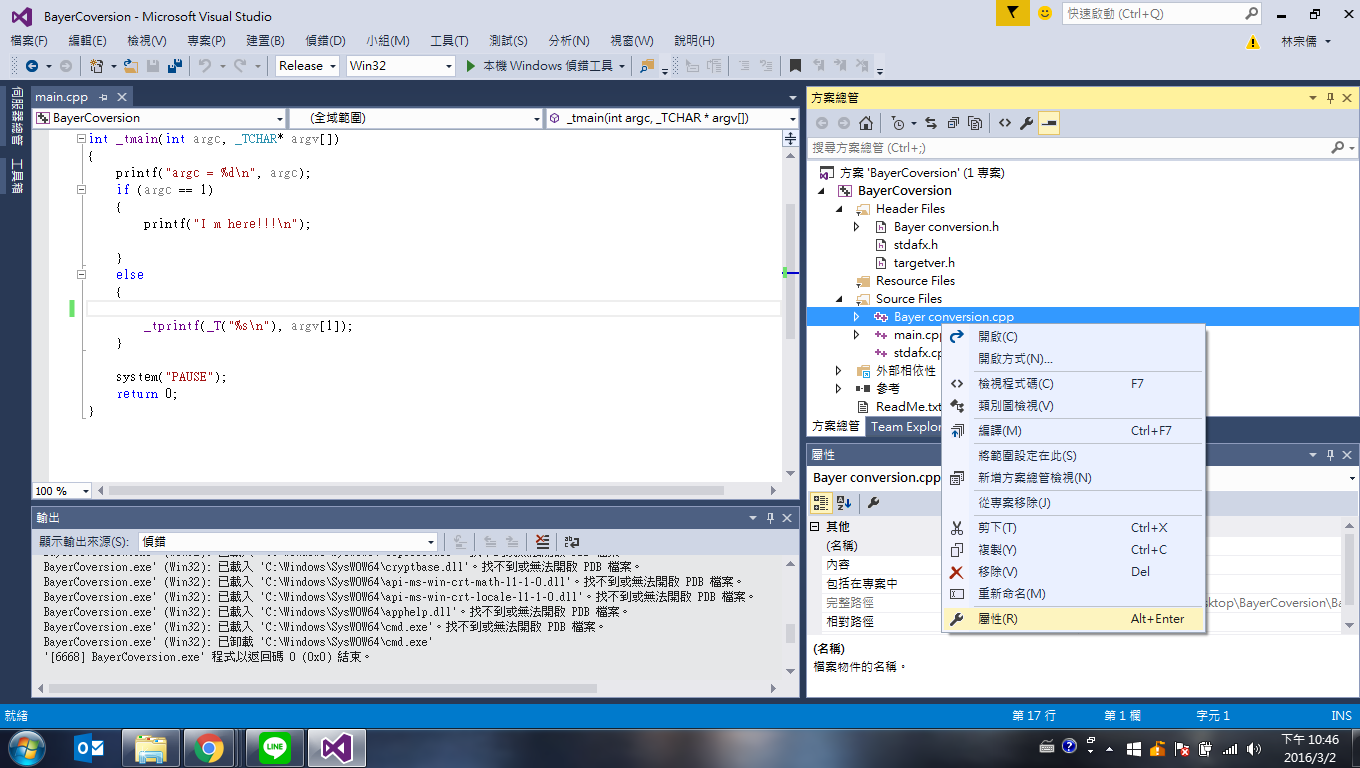Pin the 方案總管 panel with the pin icon
Viewport: 1360px width, 768px height.
coord(1329,97)
